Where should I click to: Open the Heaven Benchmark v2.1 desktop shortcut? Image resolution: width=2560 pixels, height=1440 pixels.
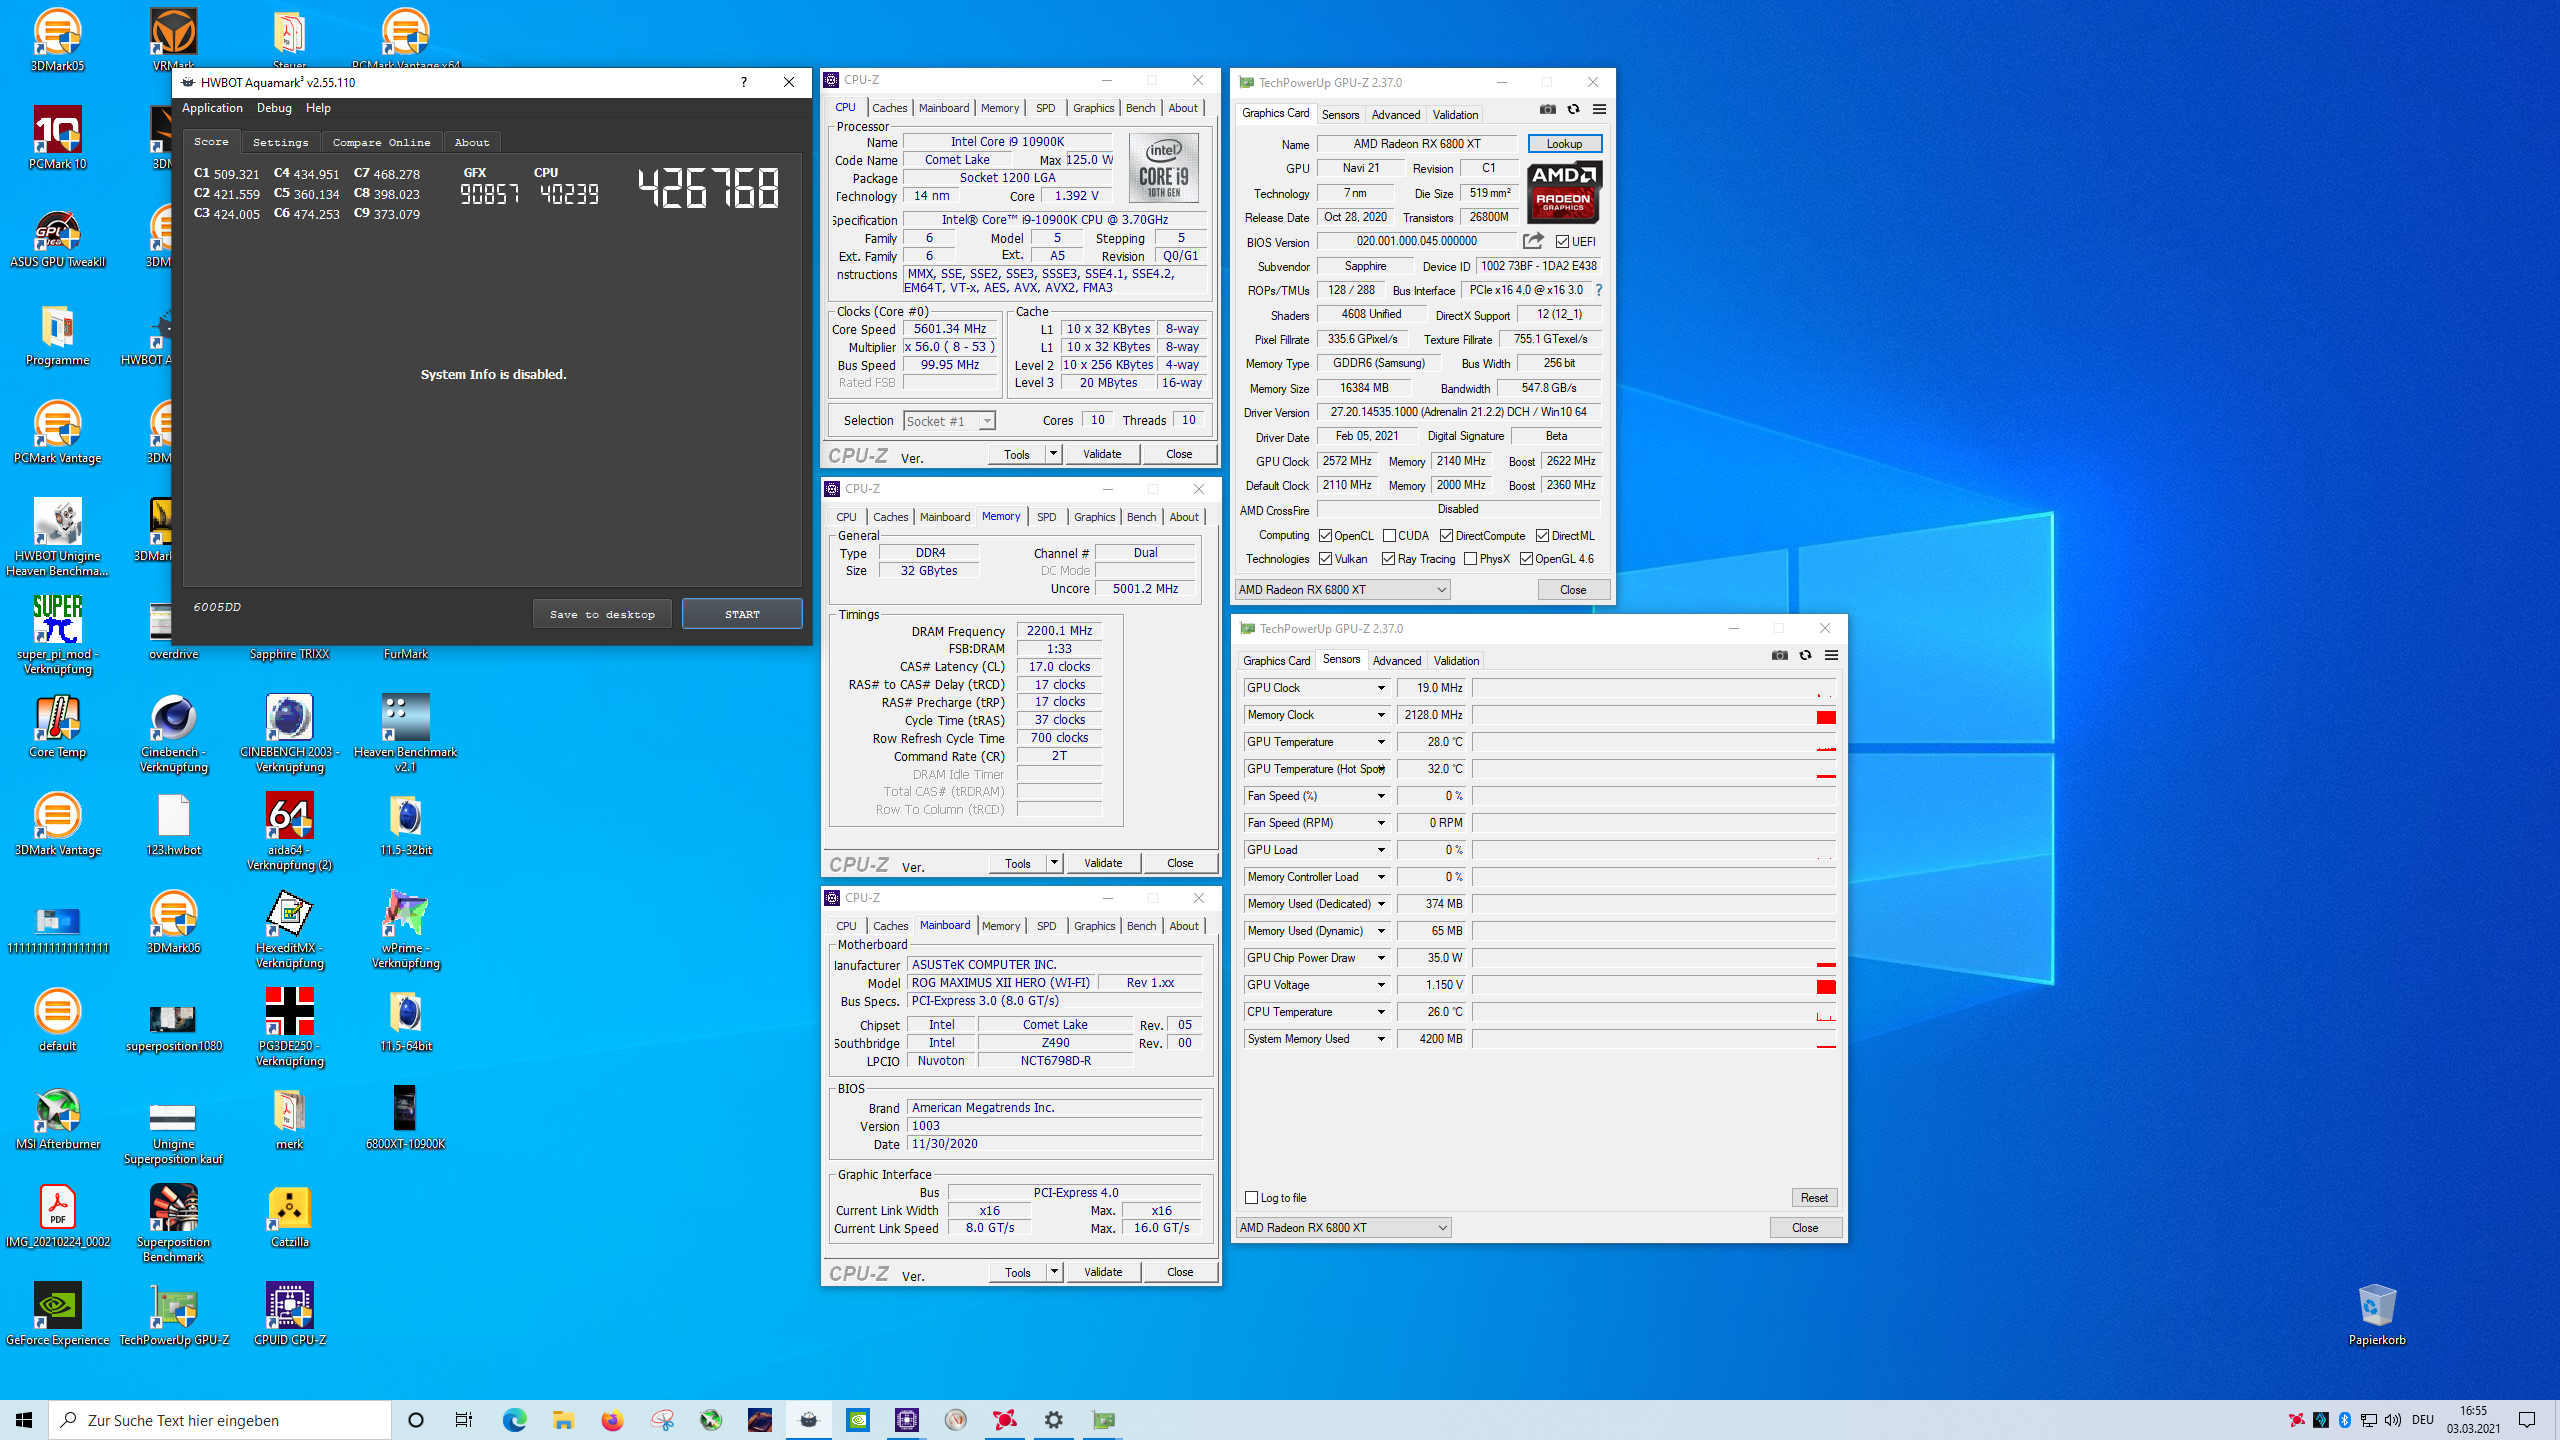[x=406, y=734]
